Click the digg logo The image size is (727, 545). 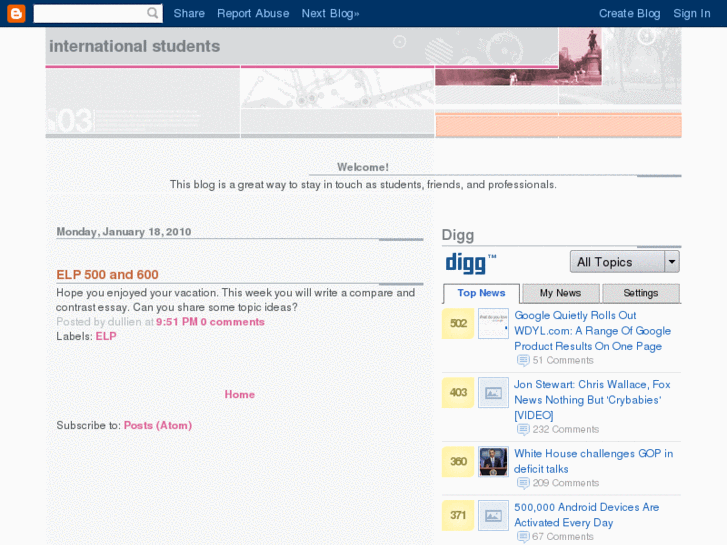pos(470,263)
